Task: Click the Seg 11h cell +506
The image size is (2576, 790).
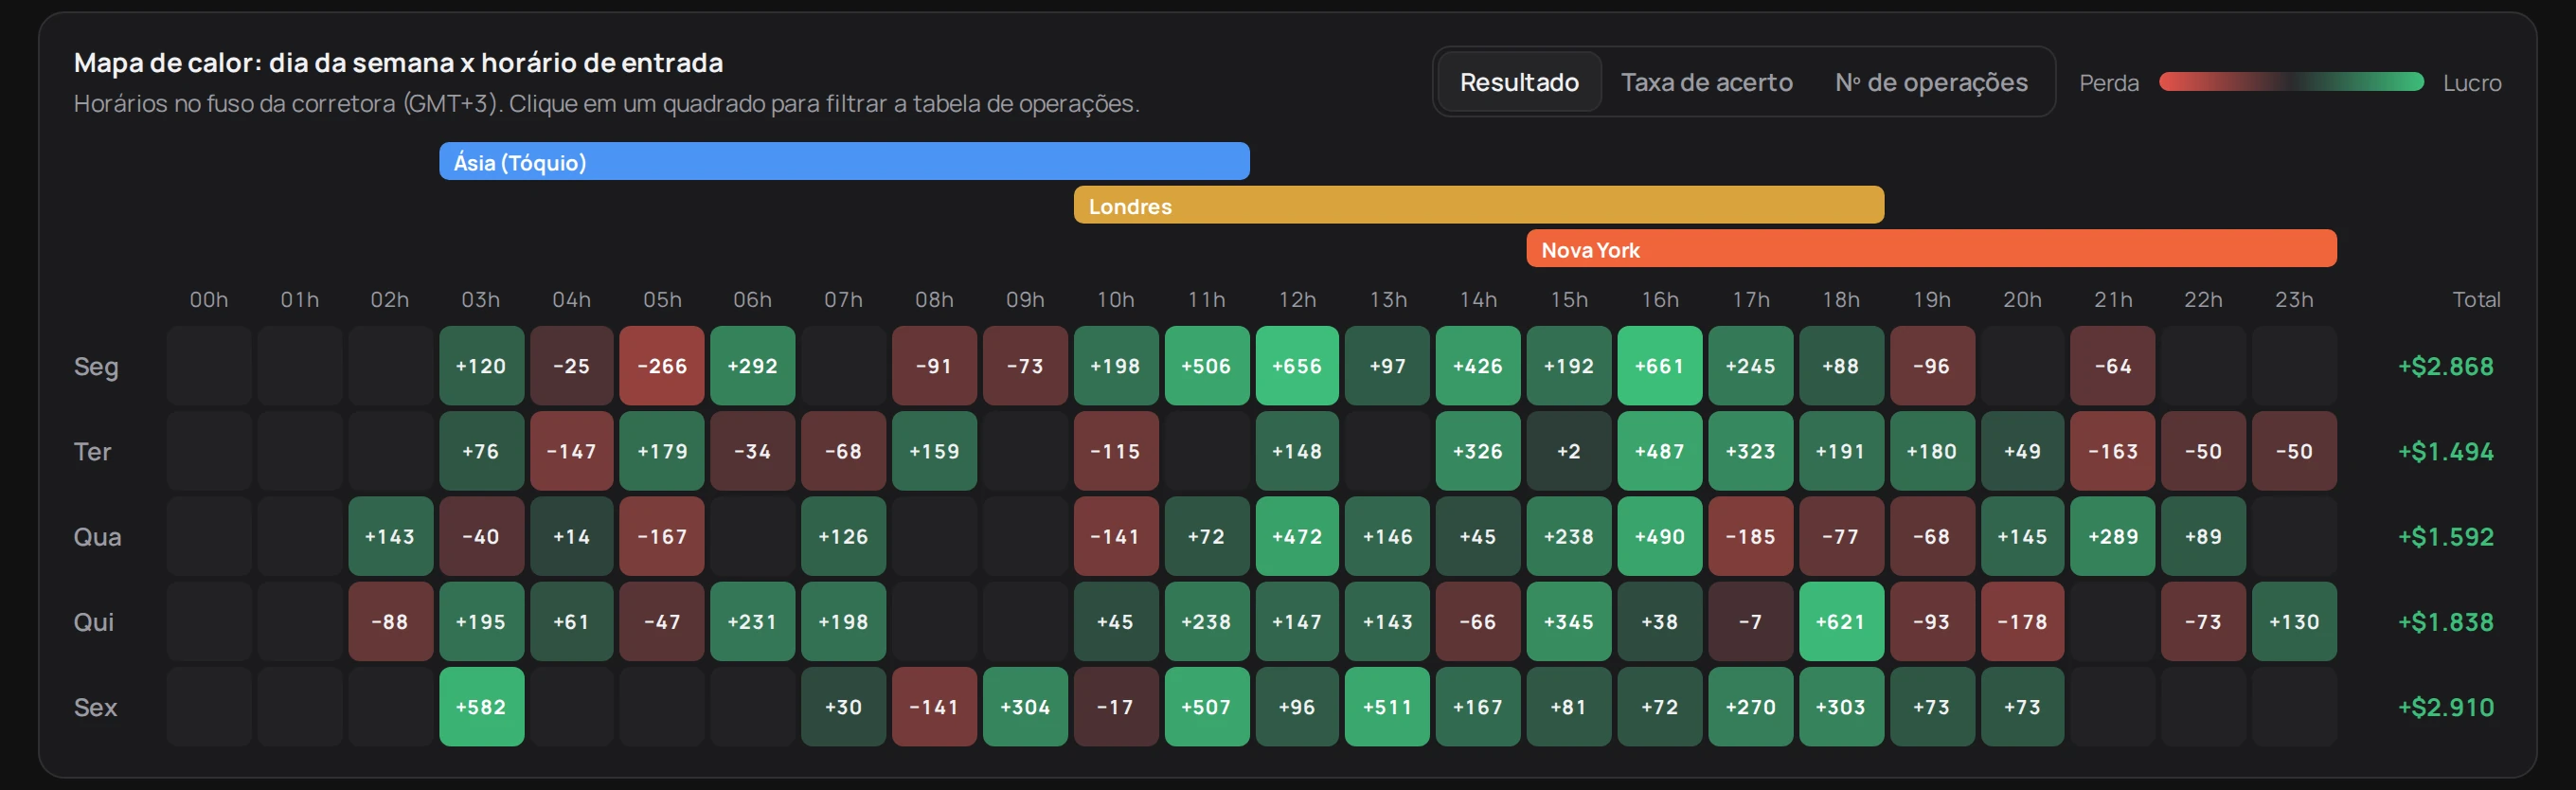Action: (1206, 366)
